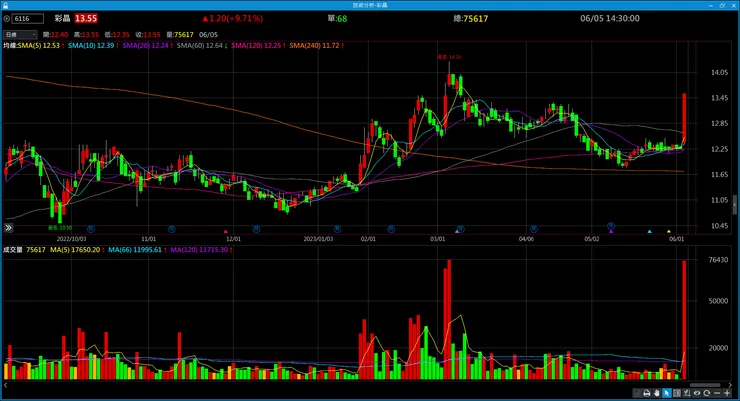This screenshot has height=401, width=740.
Task: Click the MA(66) 11995.61 volume label
Action: (135, 250)
